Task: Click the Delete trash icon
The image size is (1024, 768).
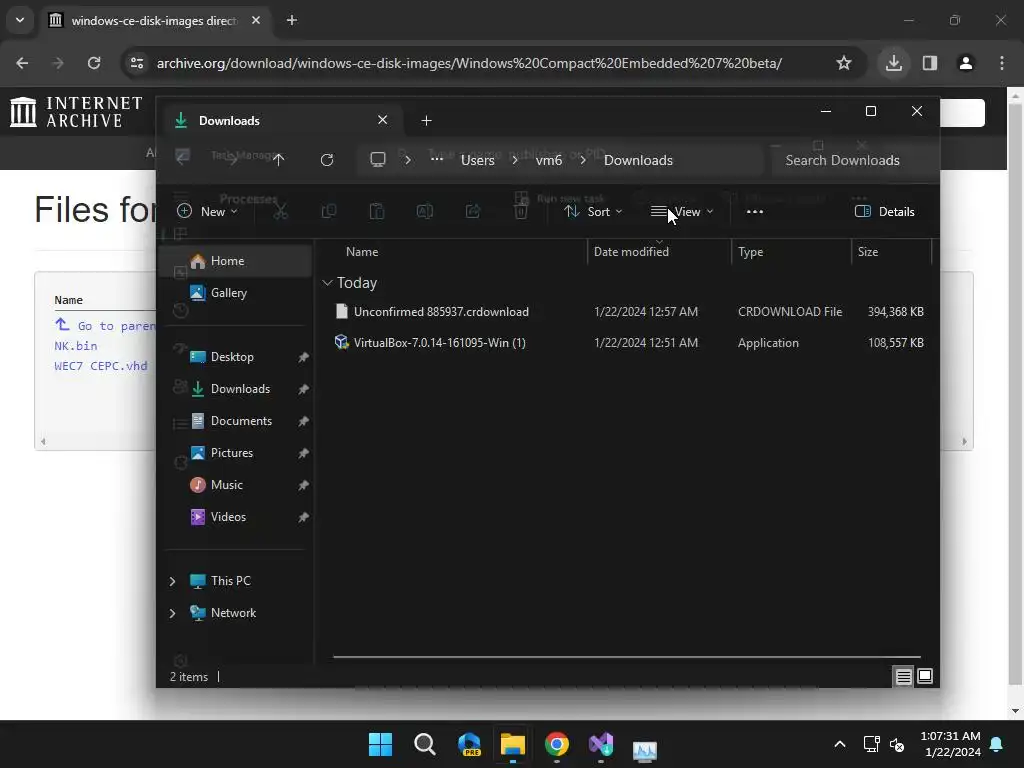Action: pos(521,211)
